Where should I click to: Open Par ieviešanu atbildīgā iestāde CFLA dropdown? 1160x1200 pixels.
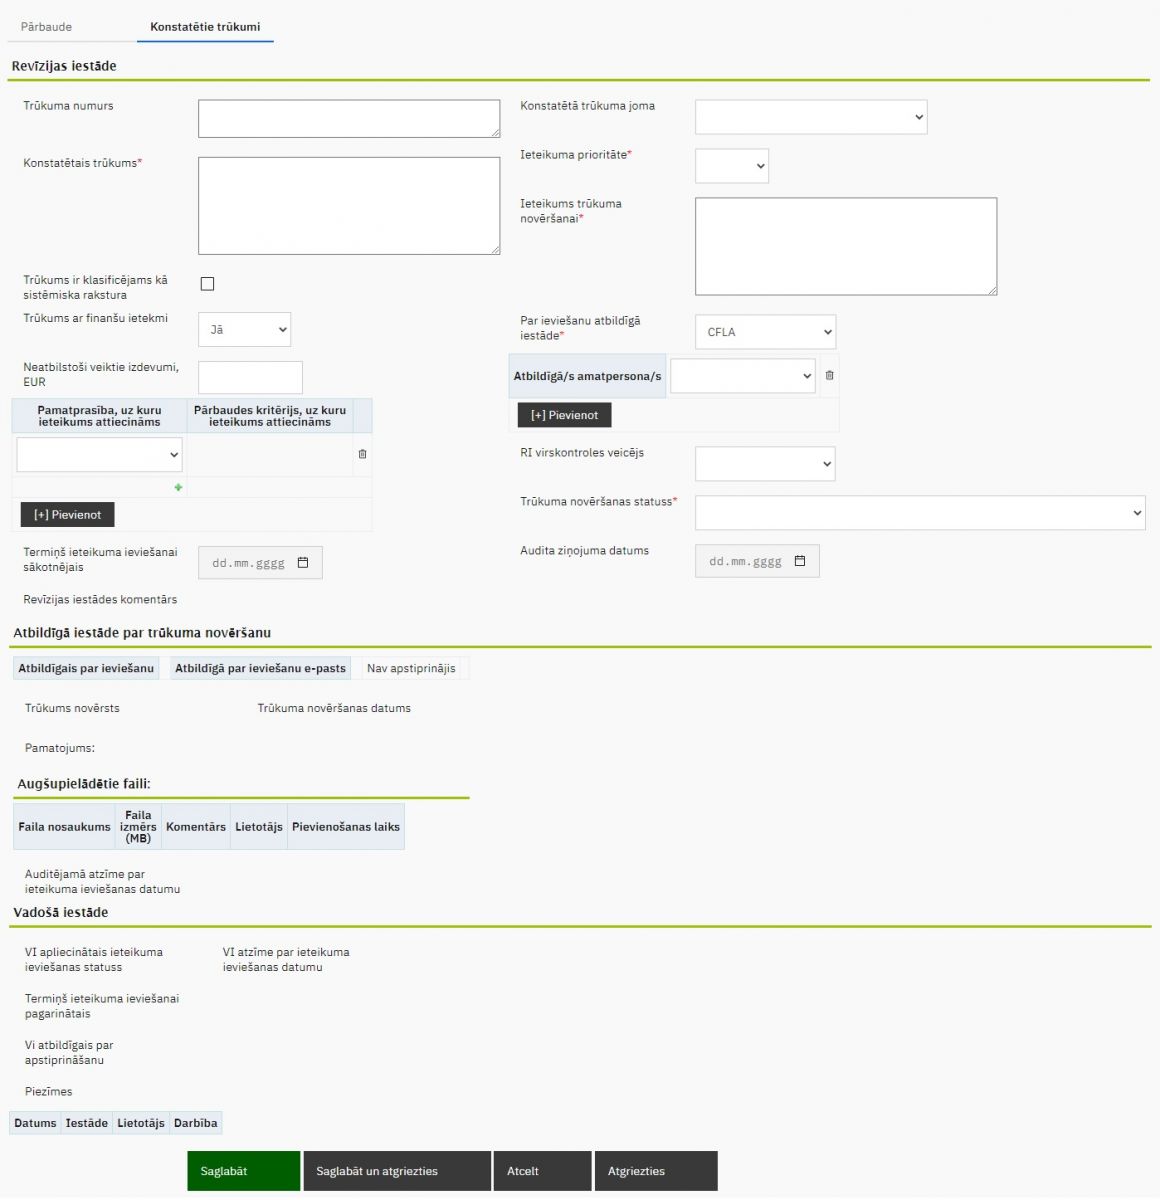[x=765, y=332]
